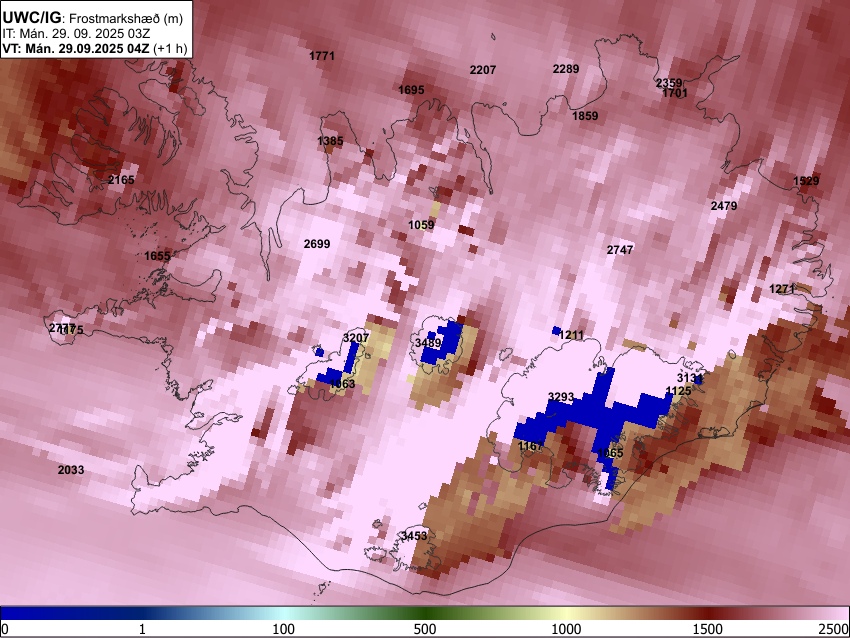Click the glacier value 3207
850x638 pixels.
356,338
